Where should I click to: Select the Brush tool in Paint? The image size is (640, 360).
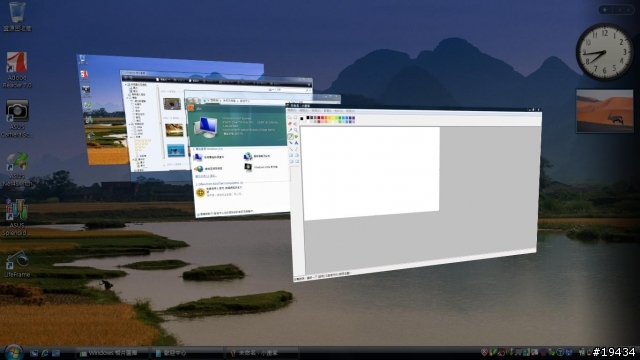296,137
